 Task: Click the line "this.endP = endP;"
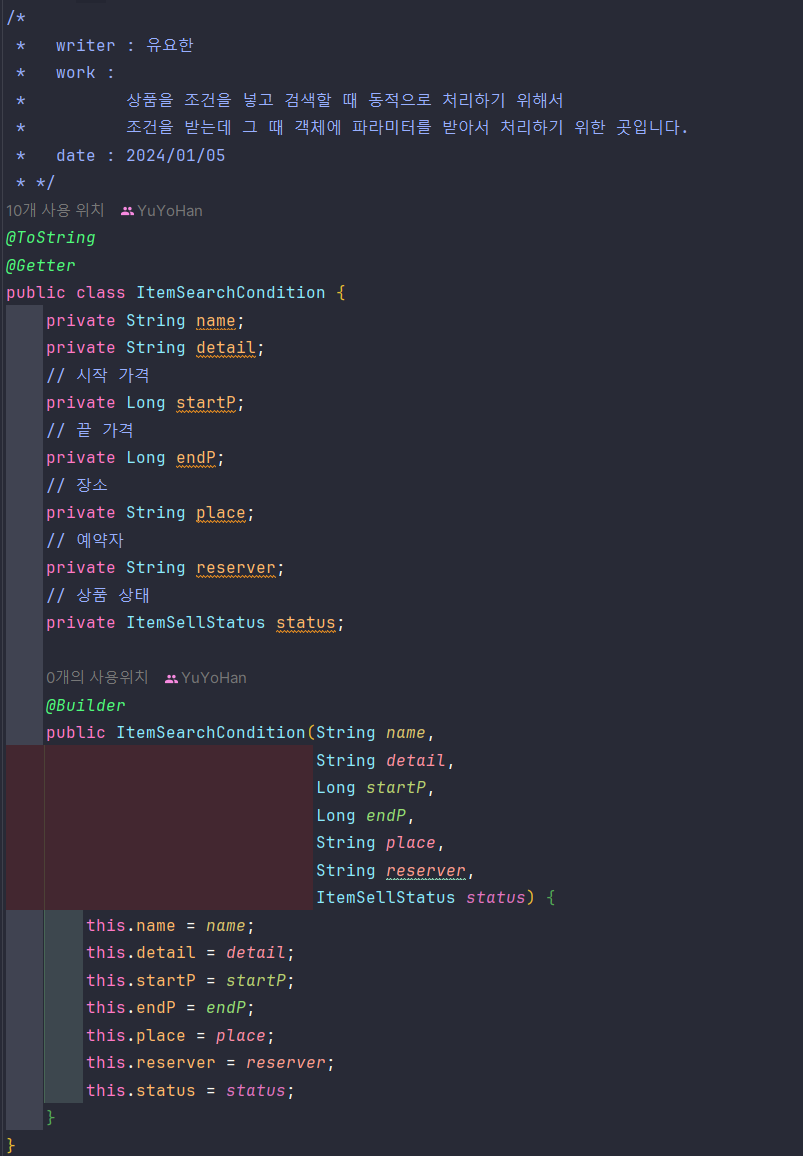coord(170,1008)
